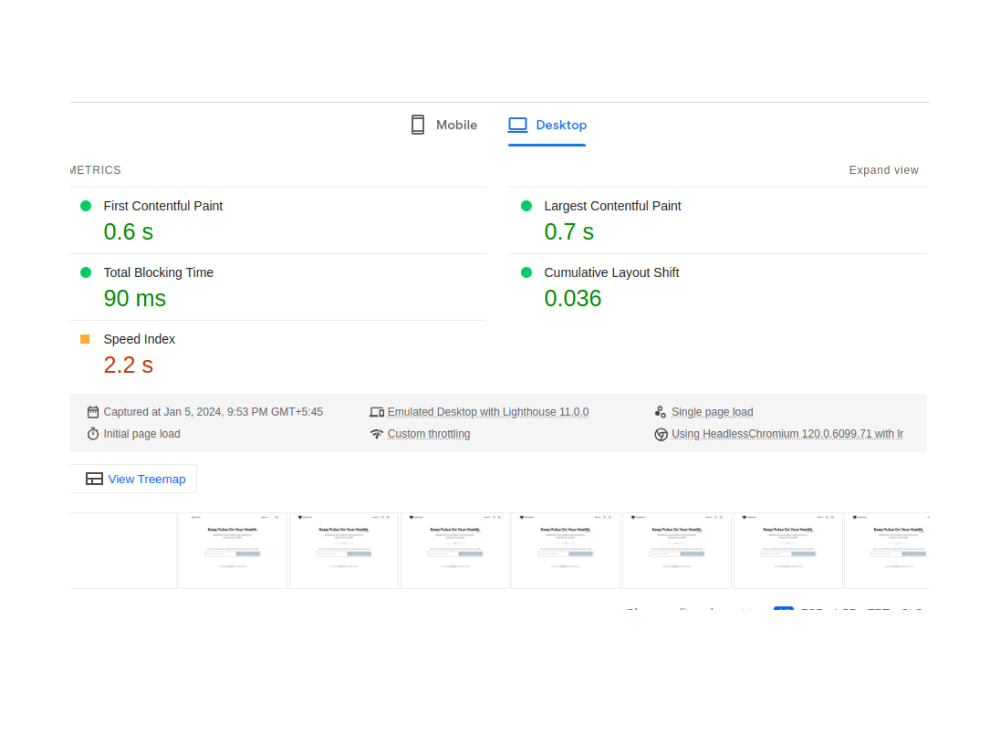Open the fifth filmstrip screenshot thumbnail
Image resolution: width=1000 pixels, height=750 pixels.
coord(566,550)
